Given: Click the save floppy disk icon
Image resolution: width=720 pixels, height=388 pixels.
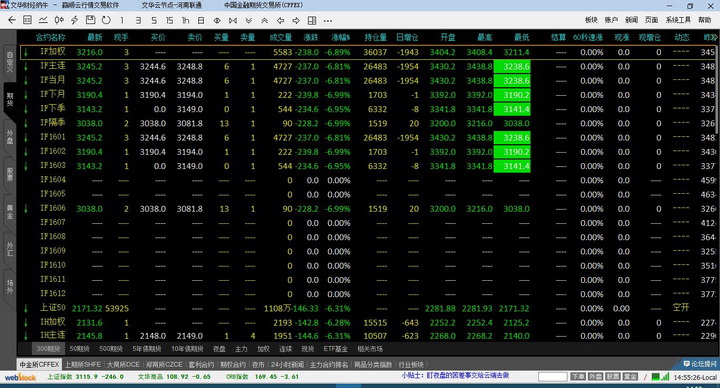Looking at the screenshot, I should point(90,20).
